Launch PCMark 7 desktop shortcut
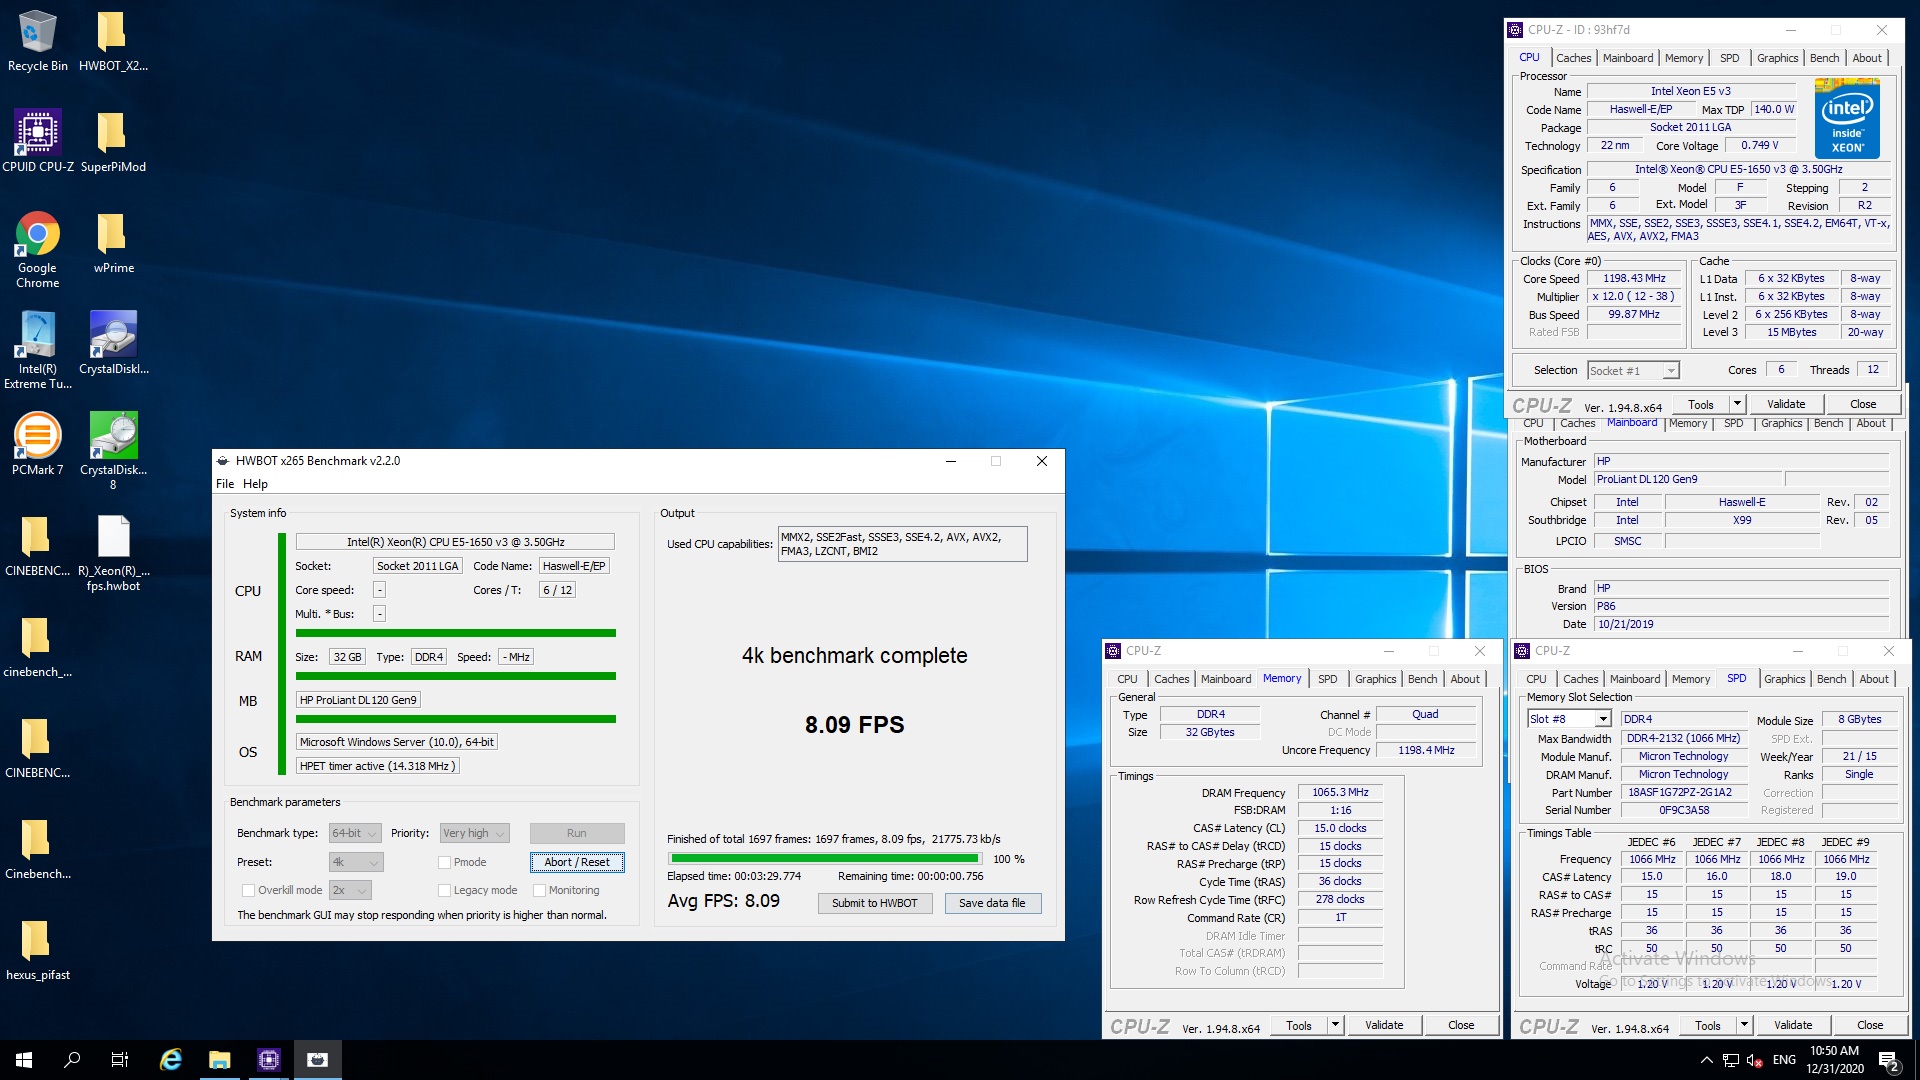Viewport: 1920px width, 1080px height. click(x=37, y=444)
